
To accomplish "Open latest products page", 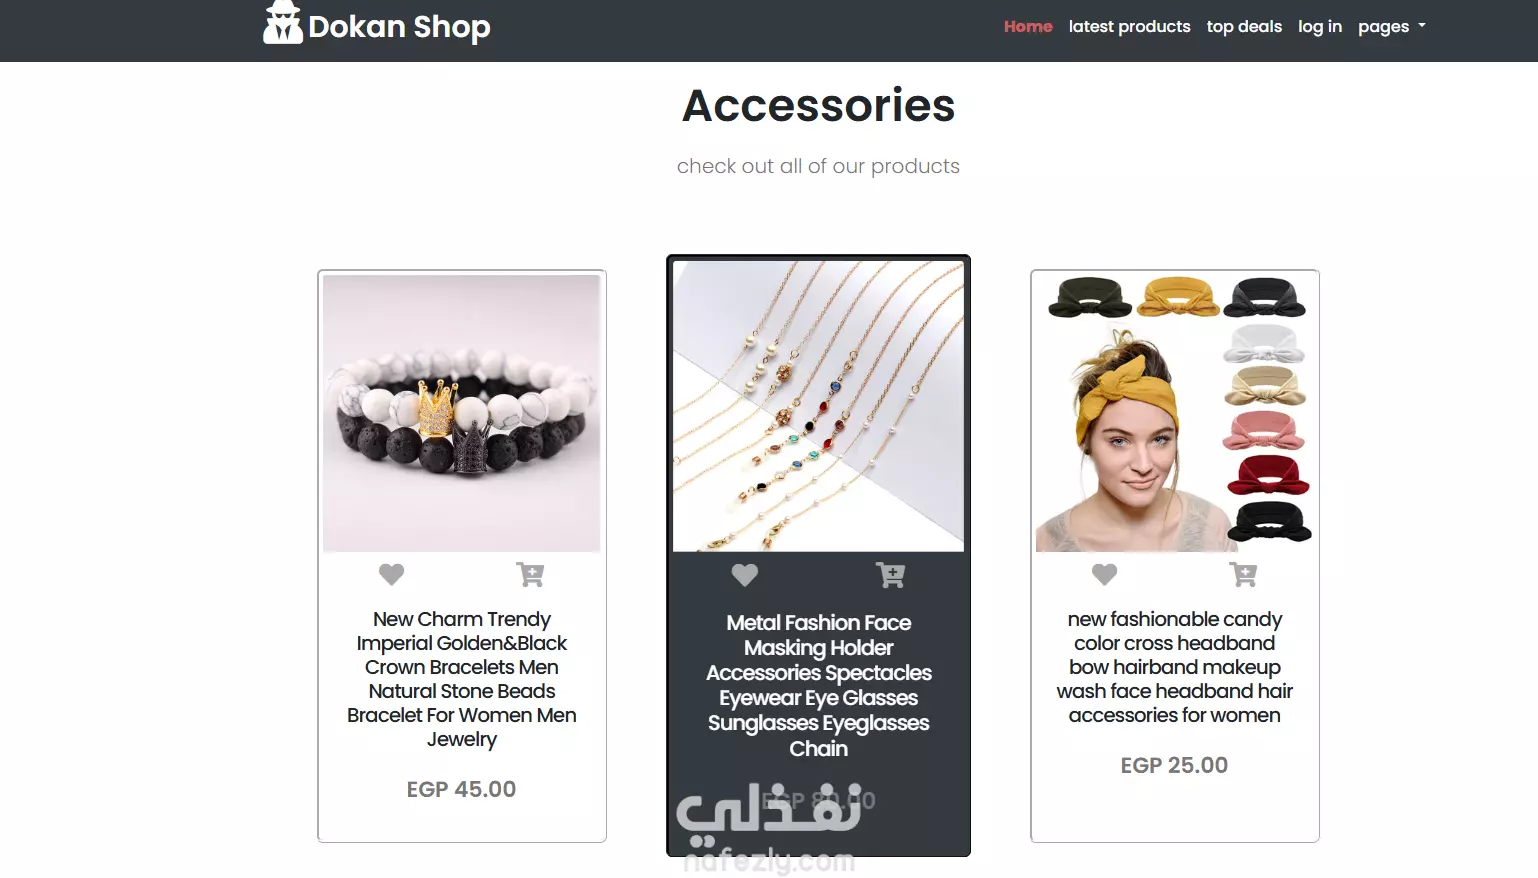I will point(1129,27).
